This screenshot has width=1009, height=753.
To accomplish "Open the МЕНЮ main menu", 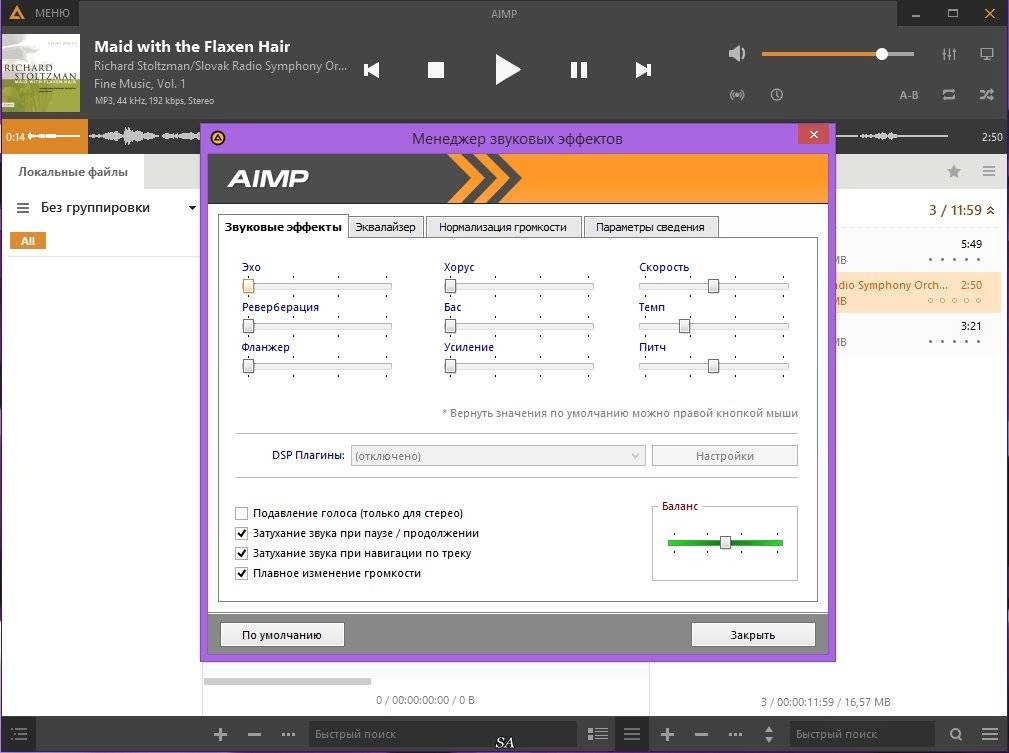I will click(52, 13).
